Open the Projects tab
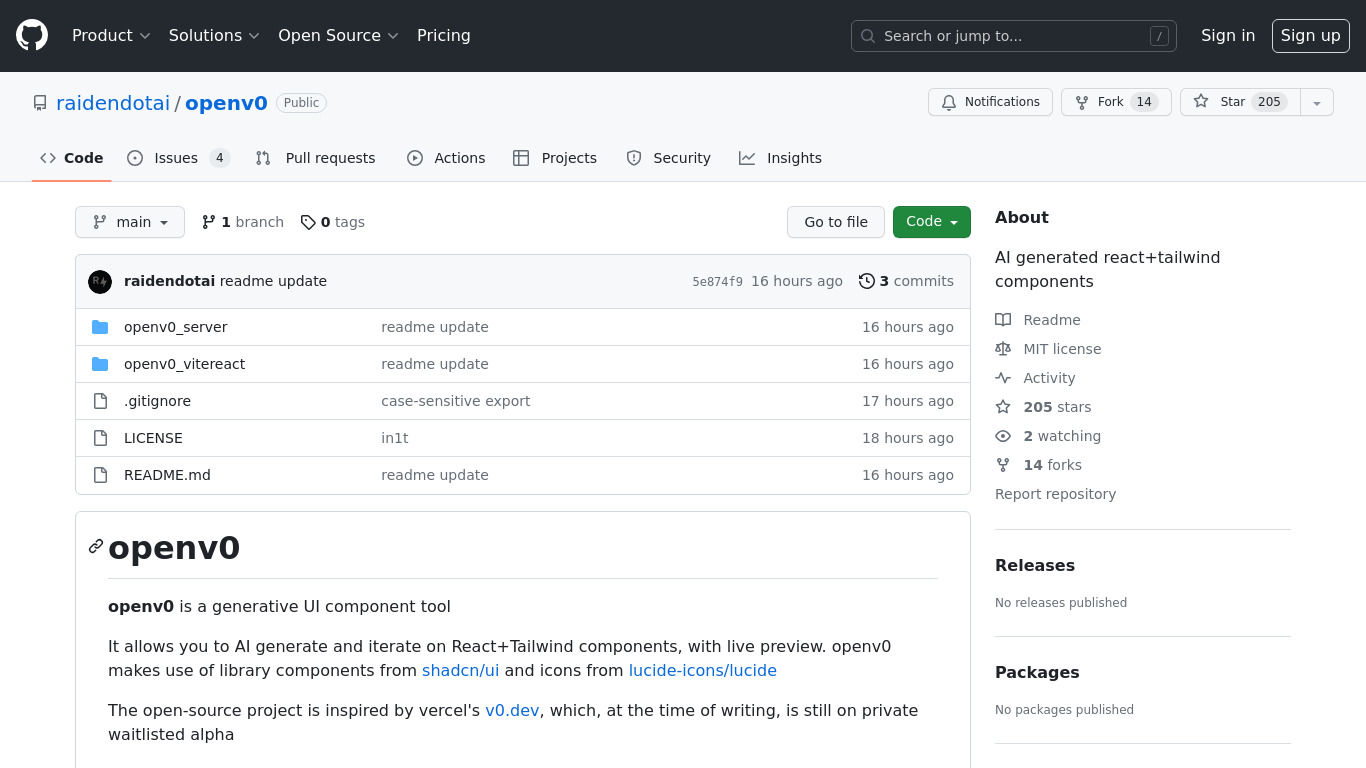 point(555,158)
